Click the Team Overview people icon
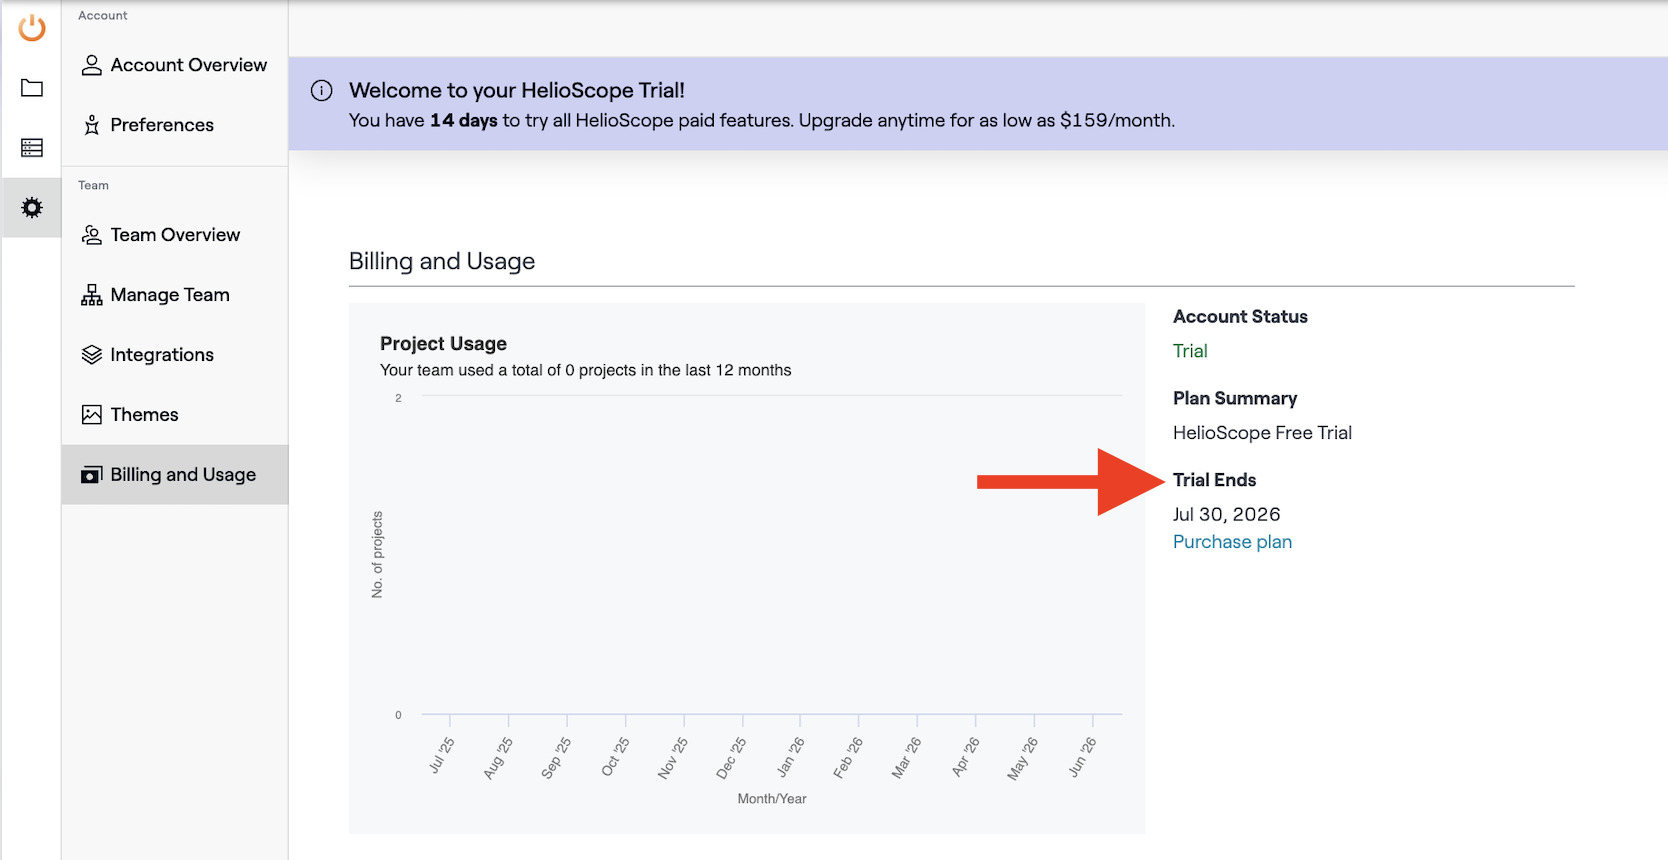The height and width of the screenshot is (860, 1668). 92,235
